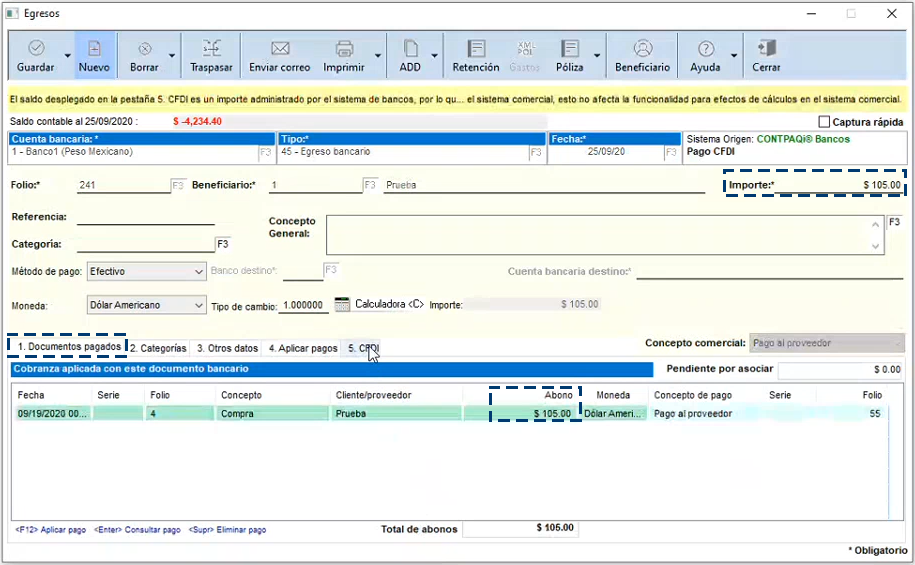Open the Retención toolbar icon

point(476,49)
